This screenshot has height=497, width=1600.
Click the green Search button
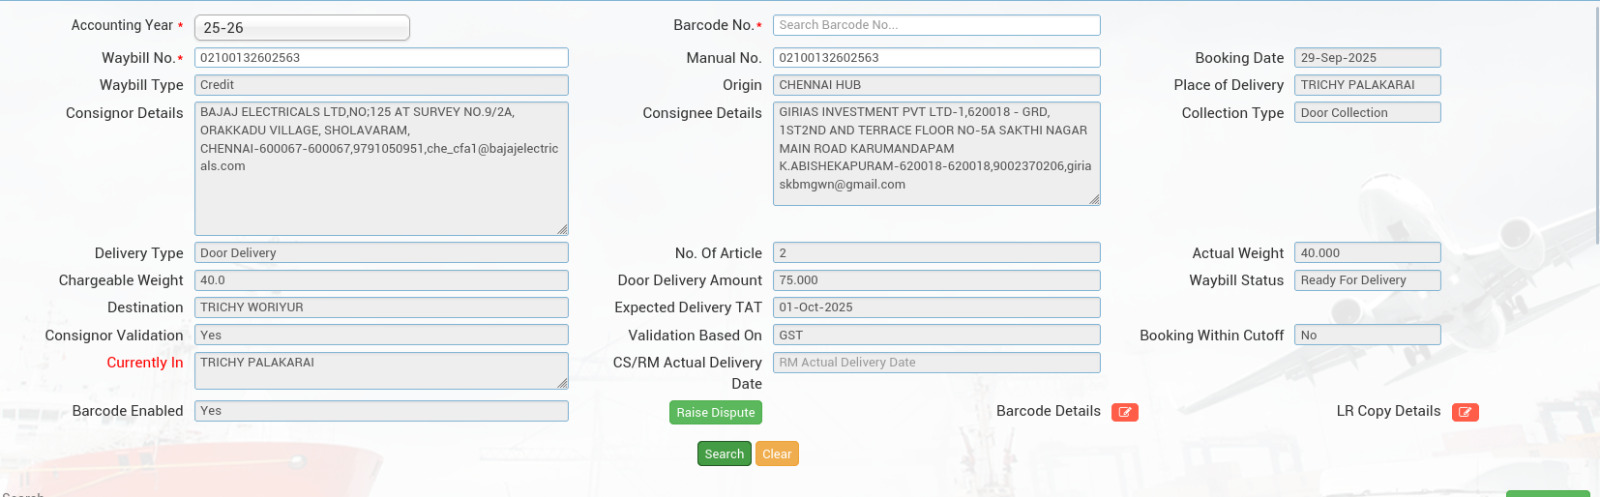tap(724, 454)
